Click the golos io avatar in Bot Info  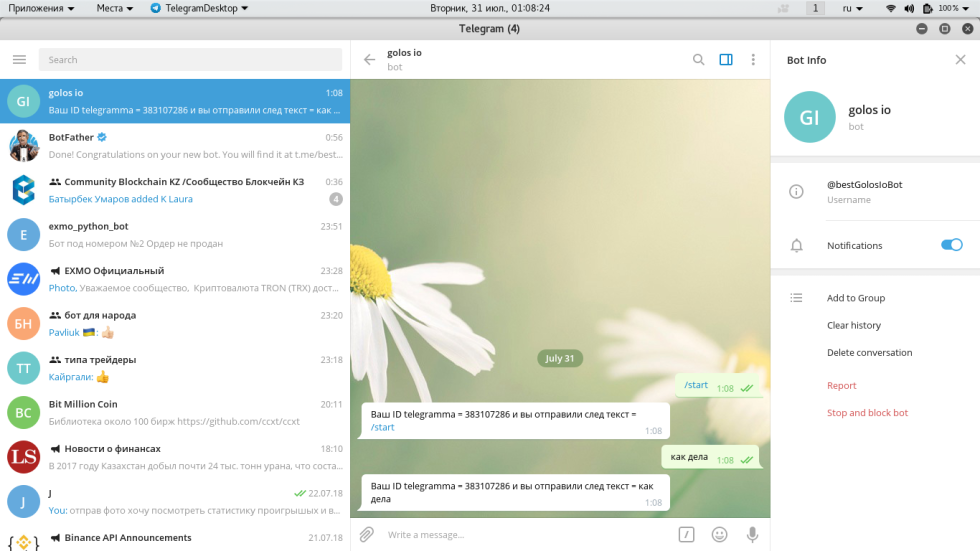809,117
